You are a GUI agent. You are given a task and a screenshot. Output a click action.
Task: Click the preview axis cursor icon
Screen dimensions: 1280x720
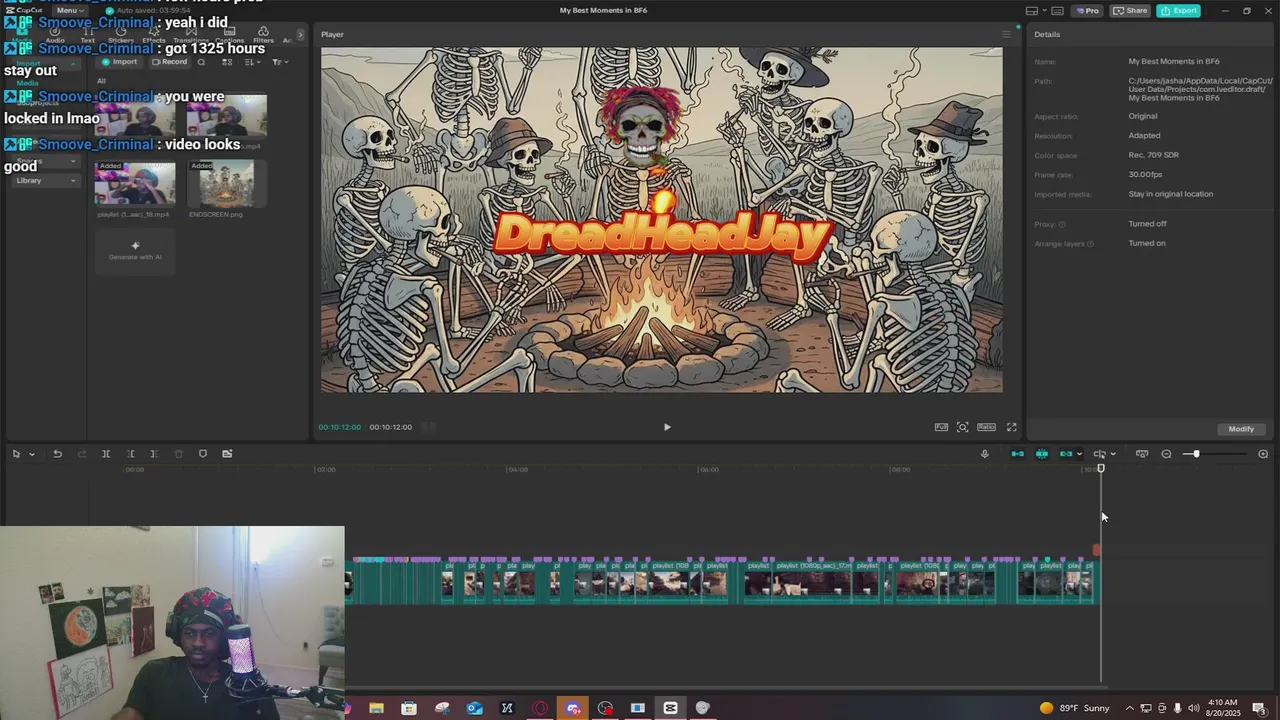click(1100, 454)
